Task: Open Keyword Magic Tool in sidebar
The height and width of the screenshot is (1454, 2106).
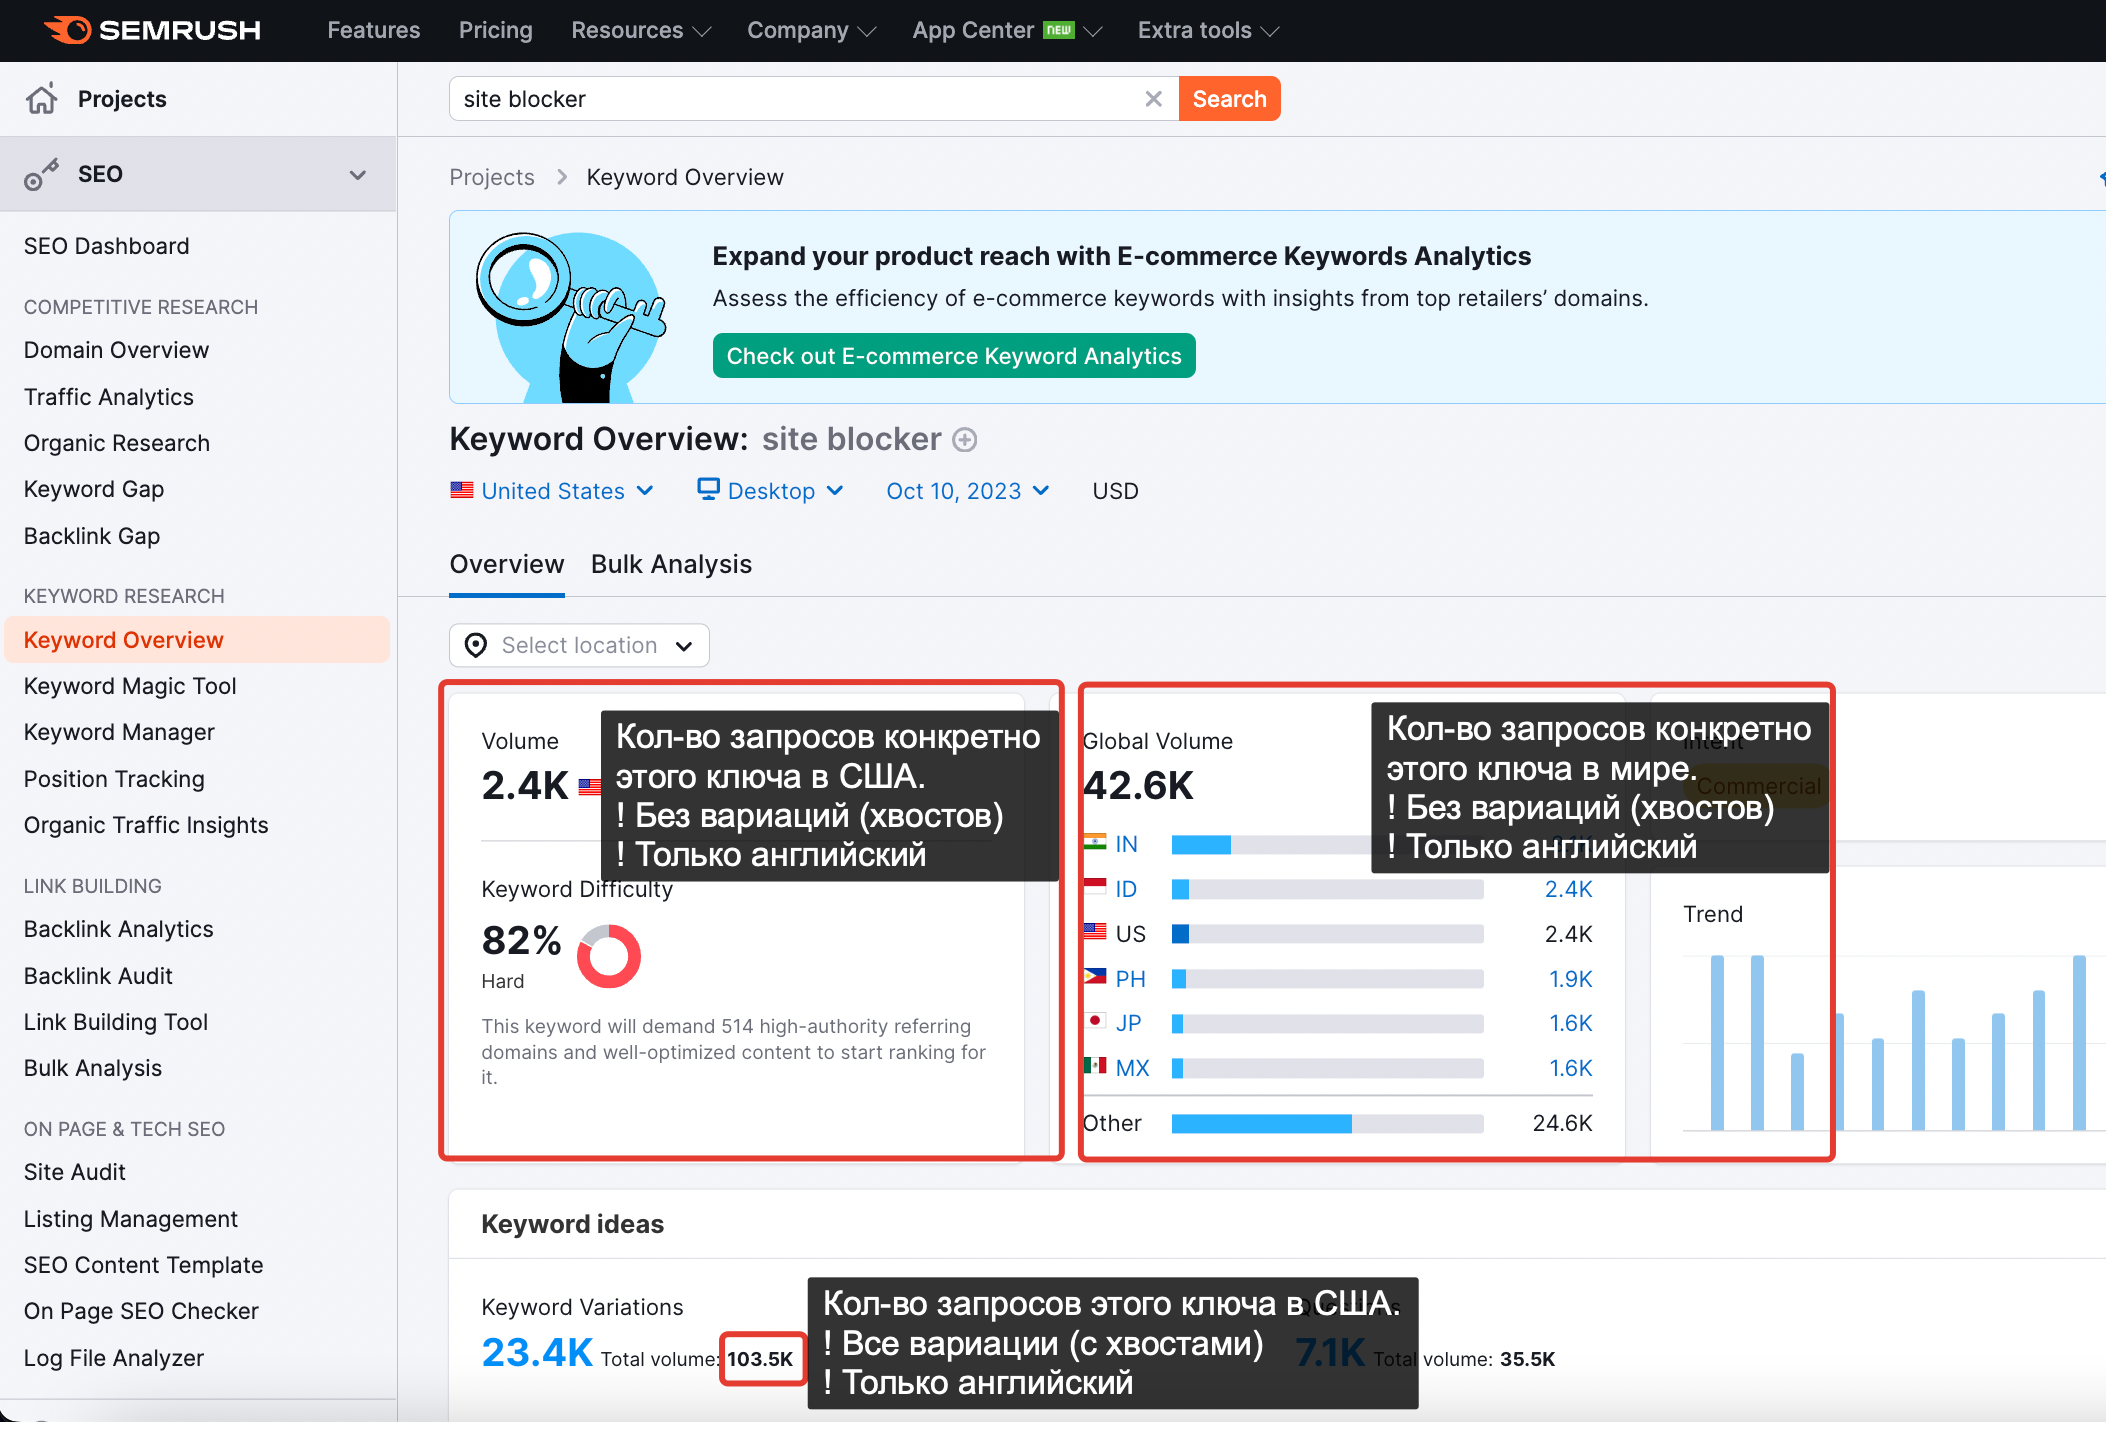Action: tap(130, 686)
